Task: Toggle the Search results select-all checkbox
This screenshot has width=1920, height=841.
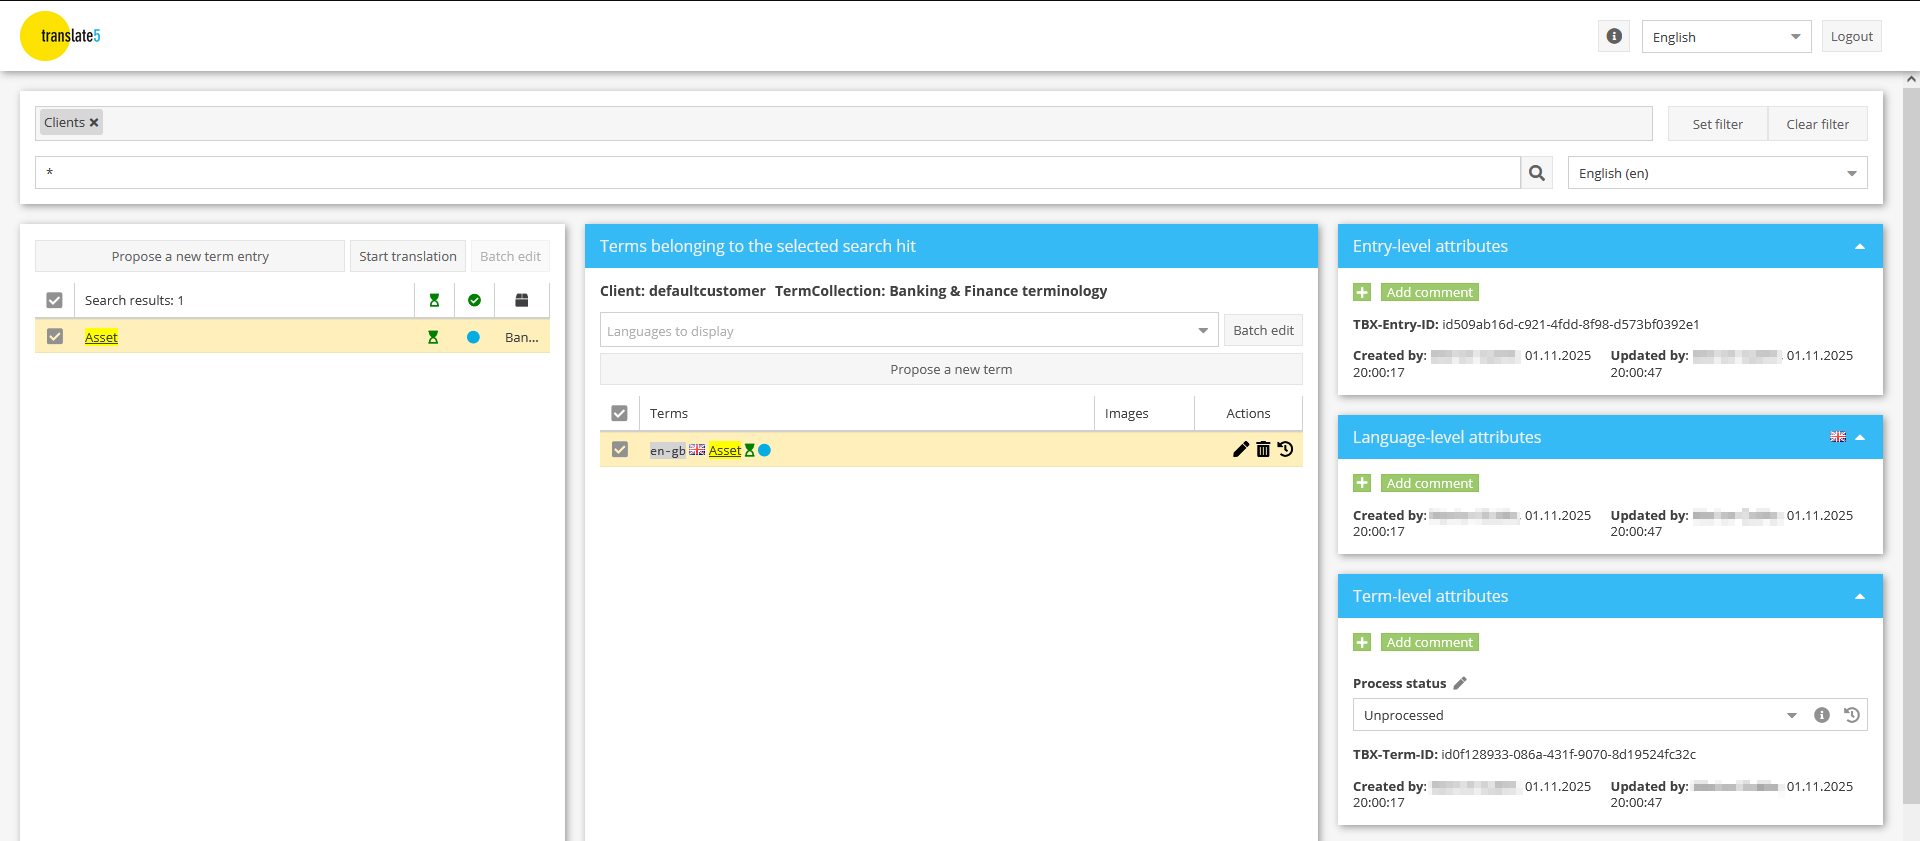Action: (x=55, y=300)
